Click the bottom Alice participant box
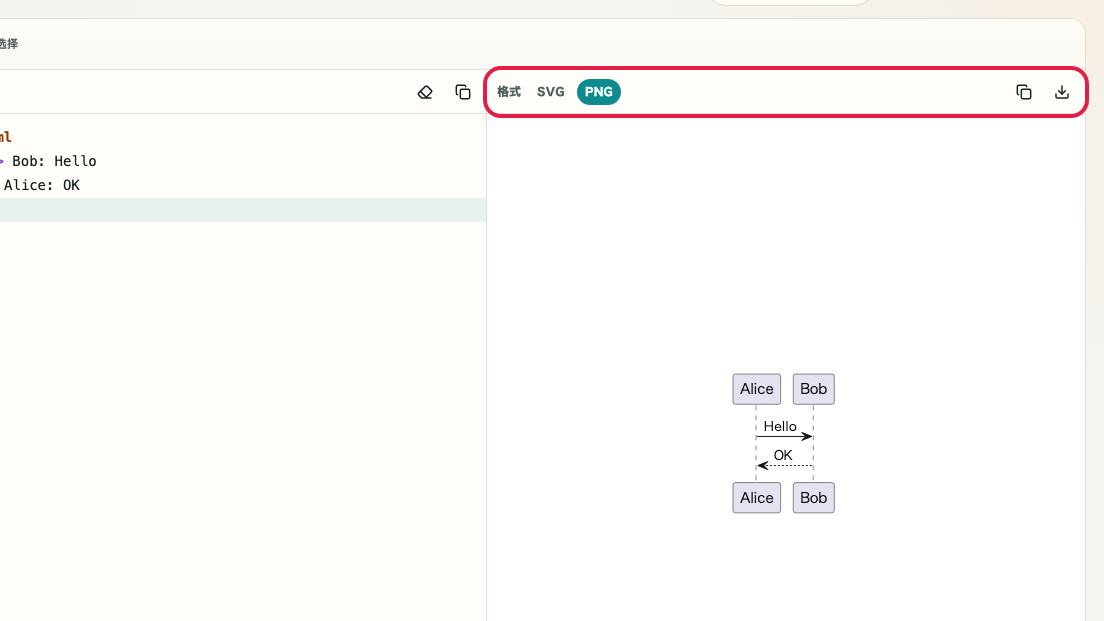 point(757,498)
